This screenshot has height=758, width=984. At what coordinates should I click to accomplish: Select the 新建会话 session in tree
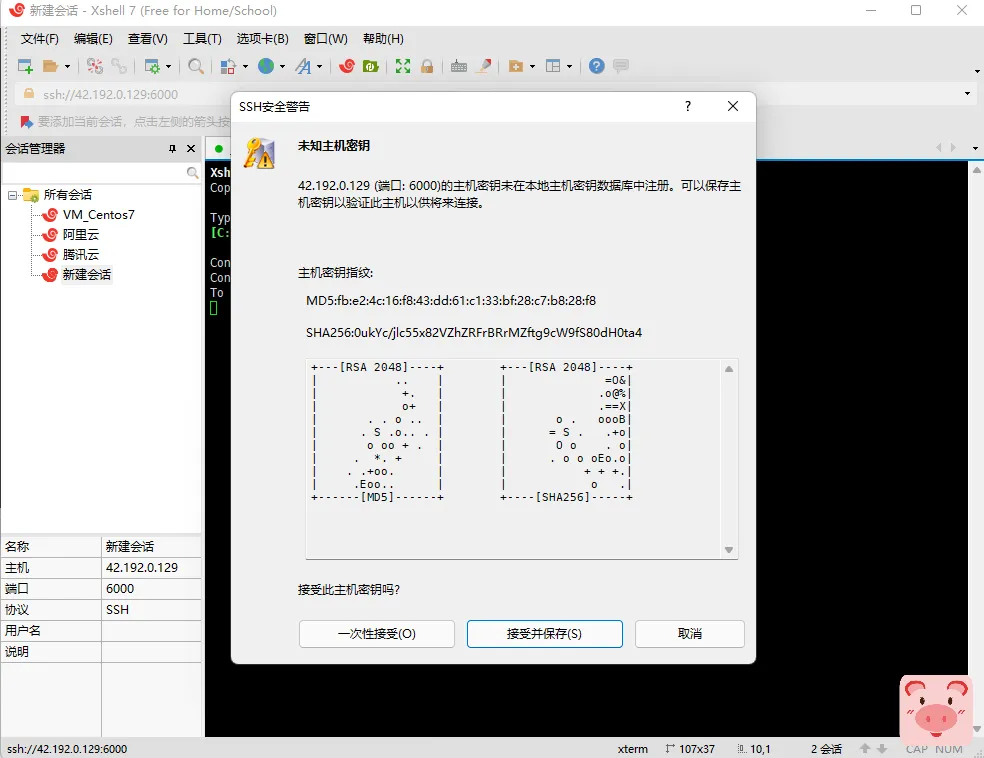coord(87,275)
